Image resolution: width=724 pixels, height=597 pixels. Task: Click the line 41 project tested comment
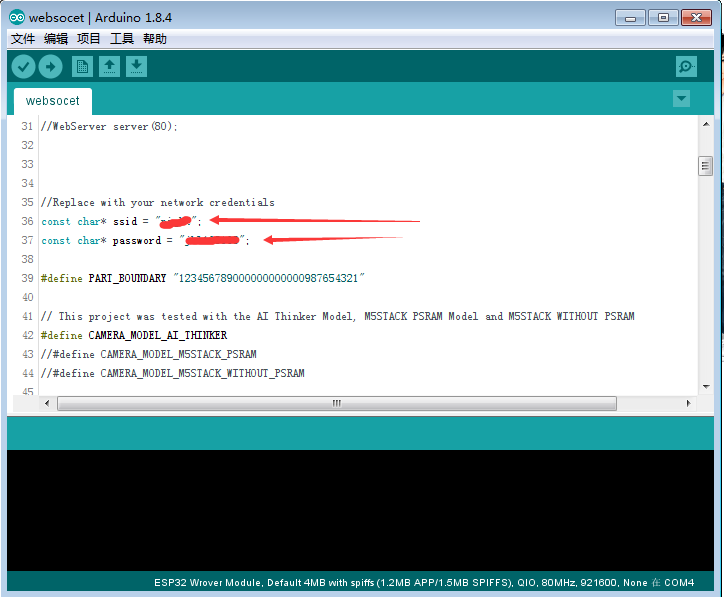pyautogui.click(x=338, y=316)
